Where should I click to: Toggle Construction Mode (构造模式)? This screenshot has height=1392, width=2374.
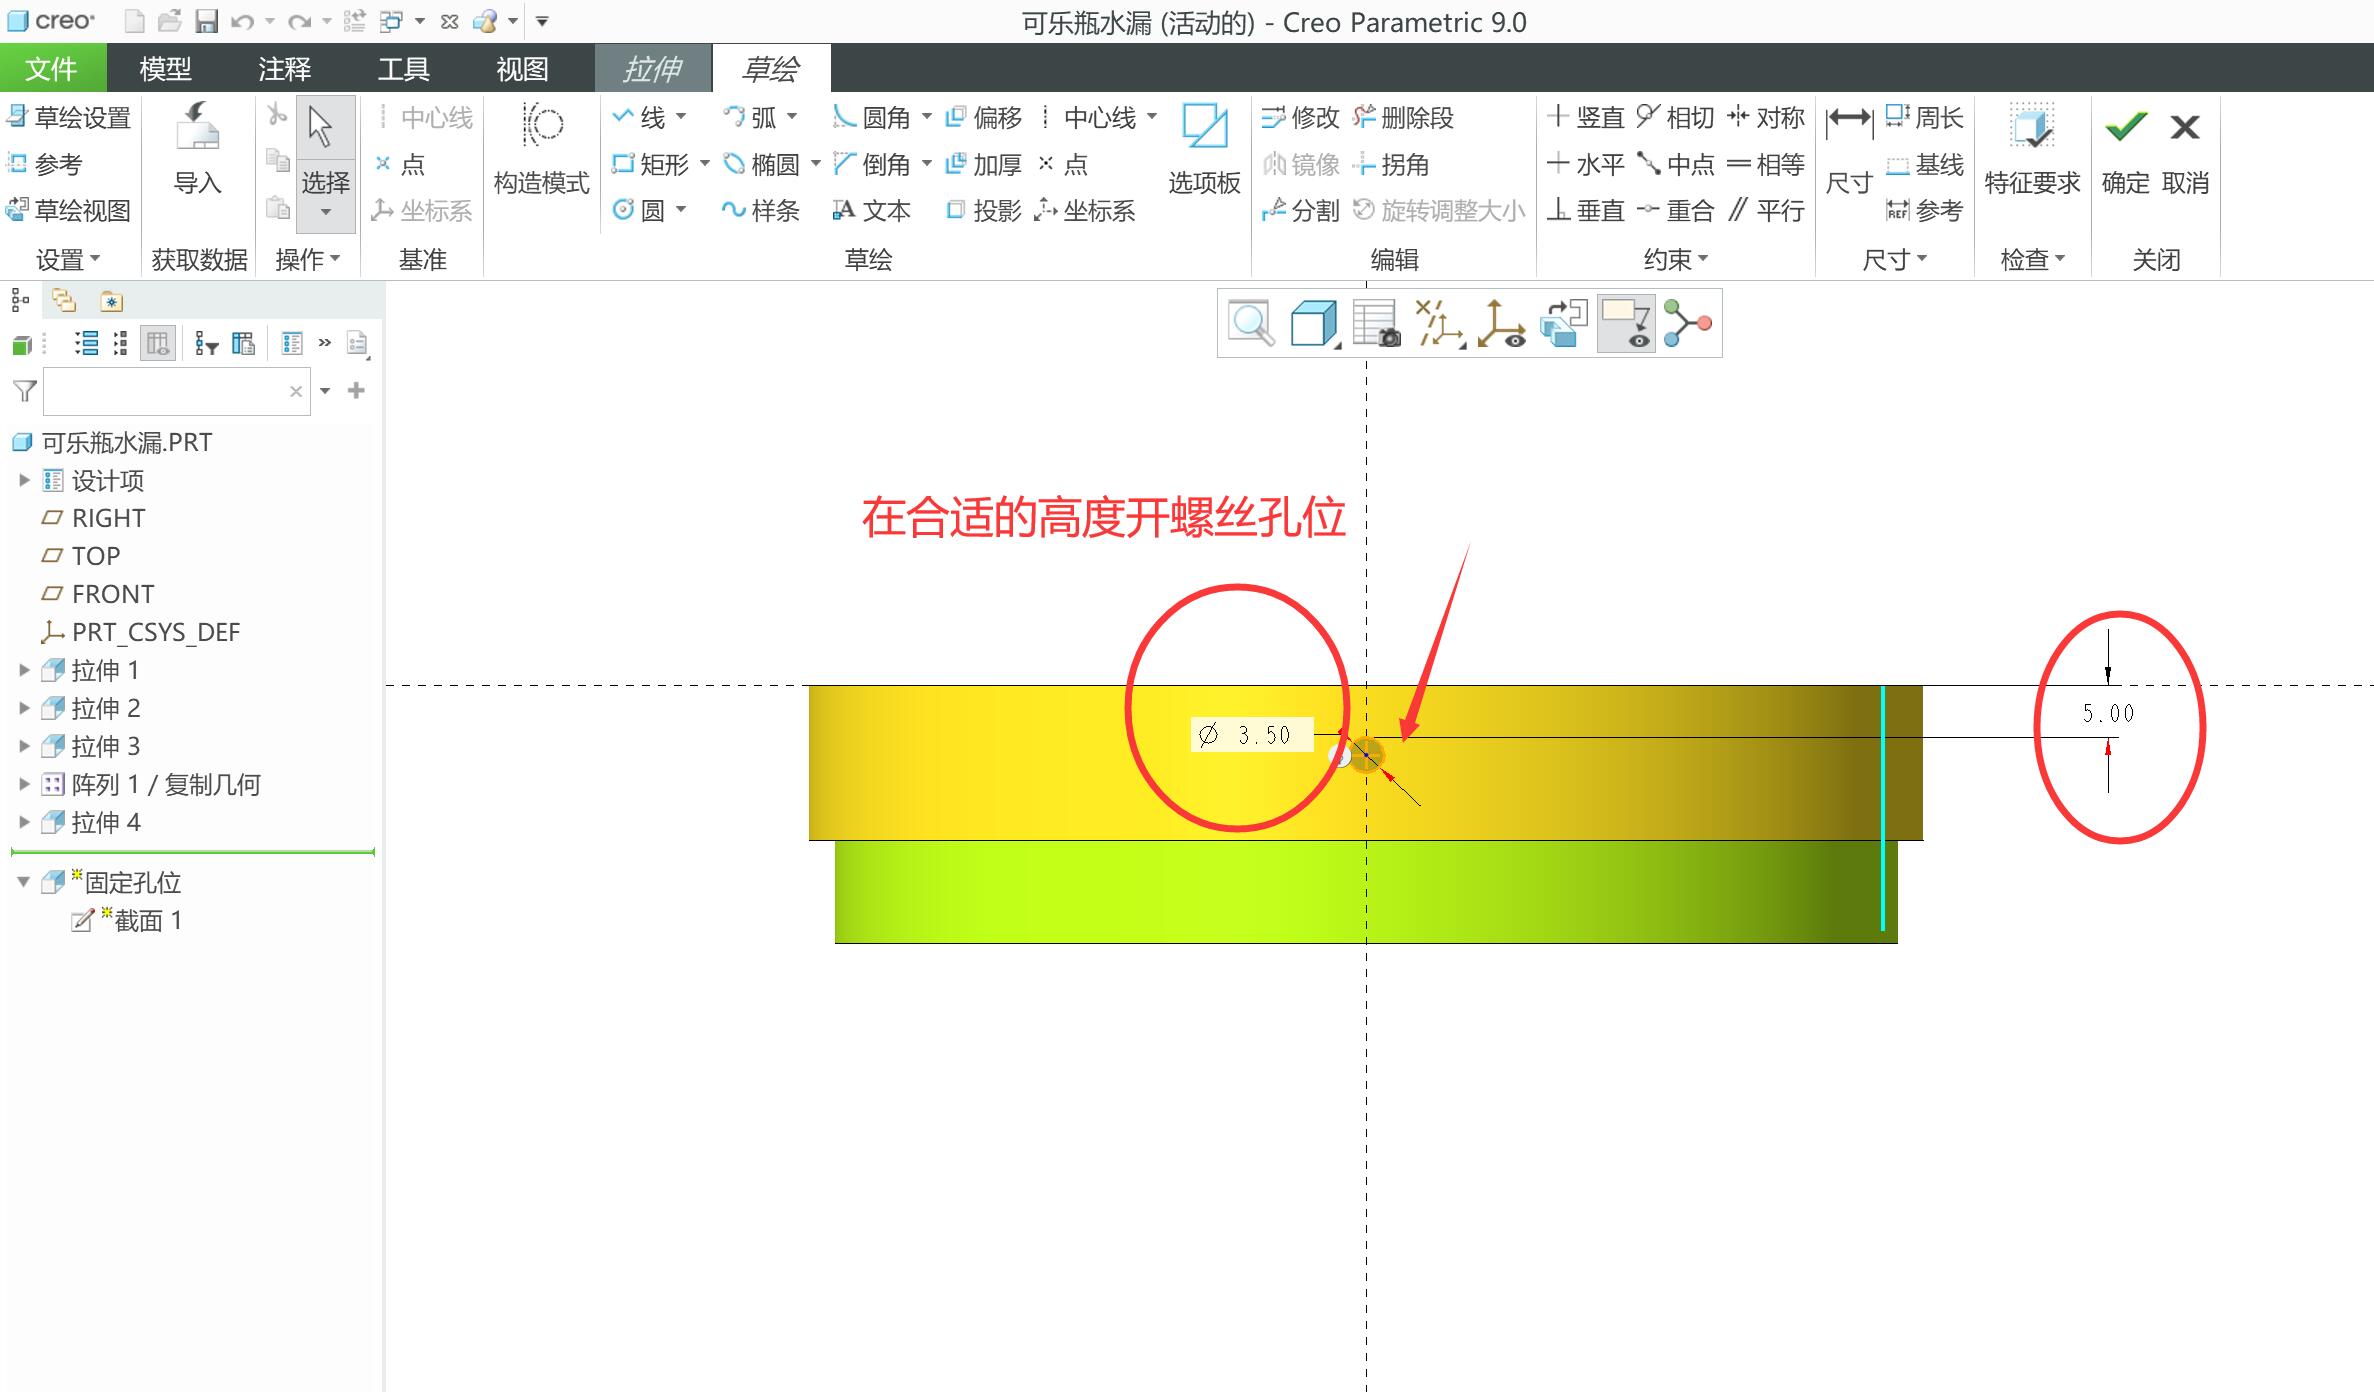click(542, 148)
